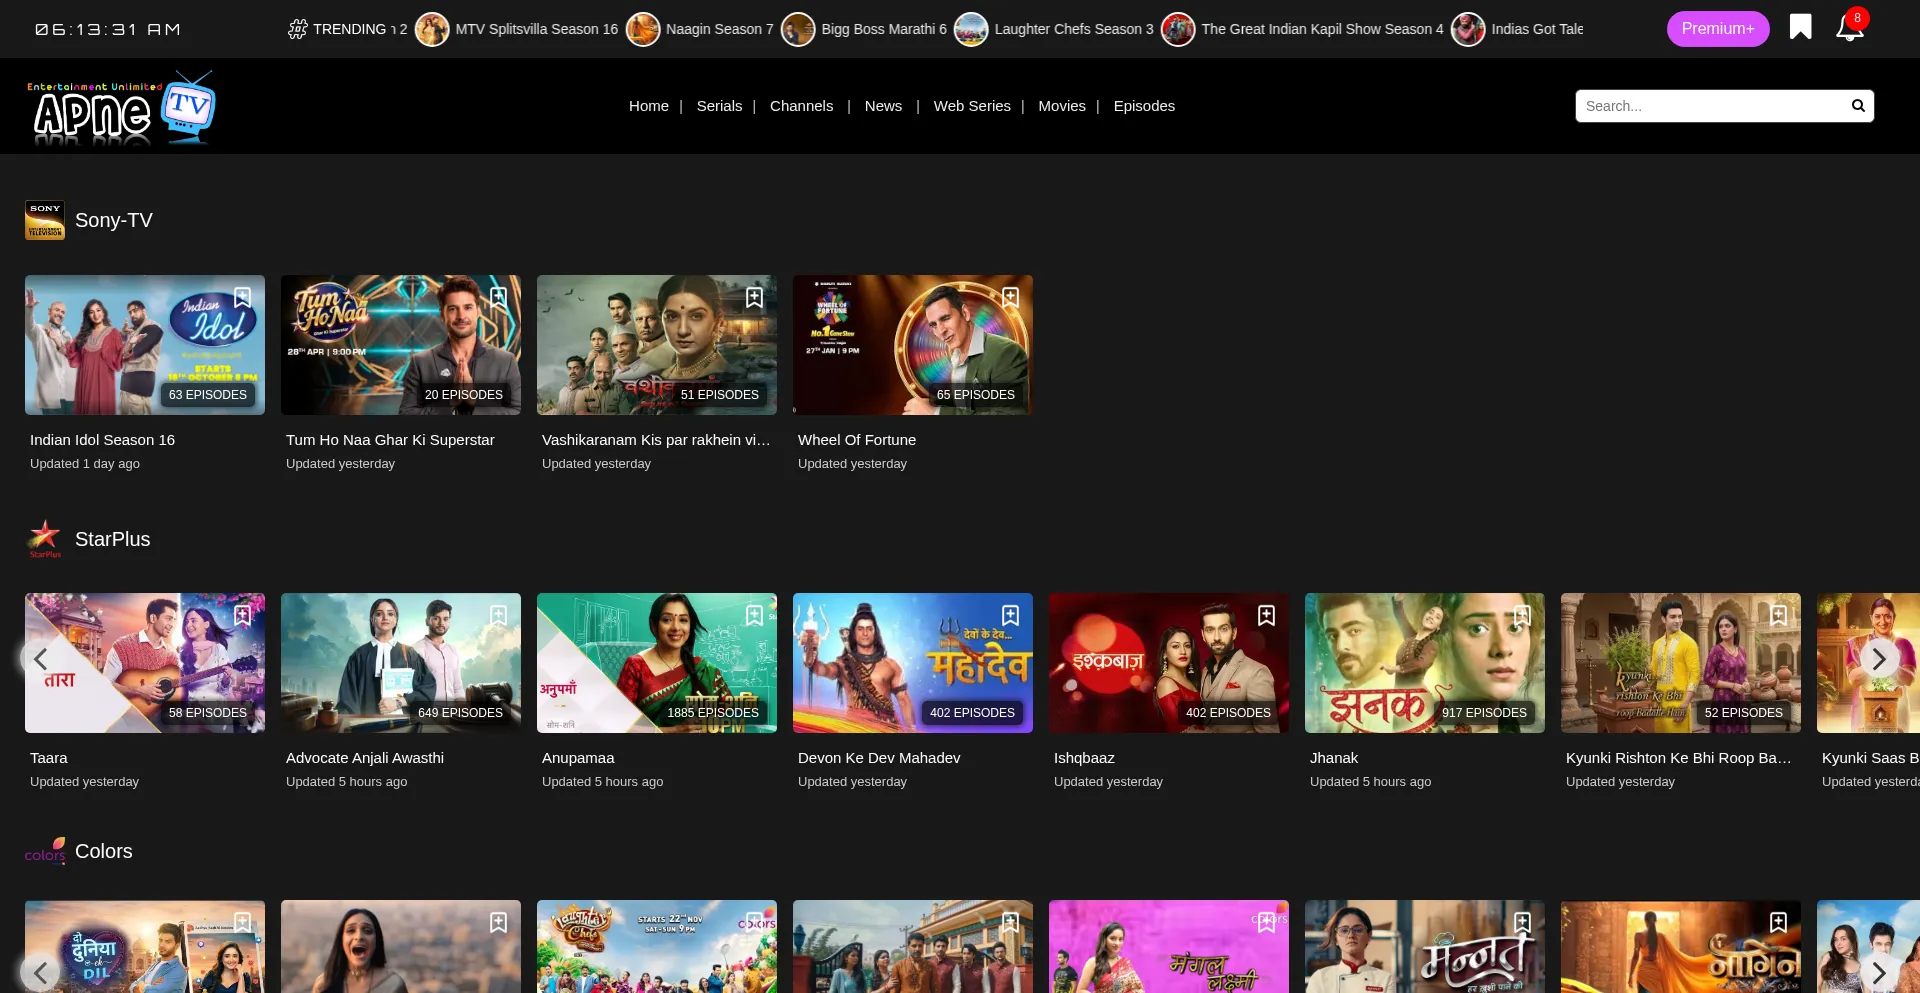Click Taara show title
The width and height of the screenshot is (1920, 993).
[x=49, y=758]
